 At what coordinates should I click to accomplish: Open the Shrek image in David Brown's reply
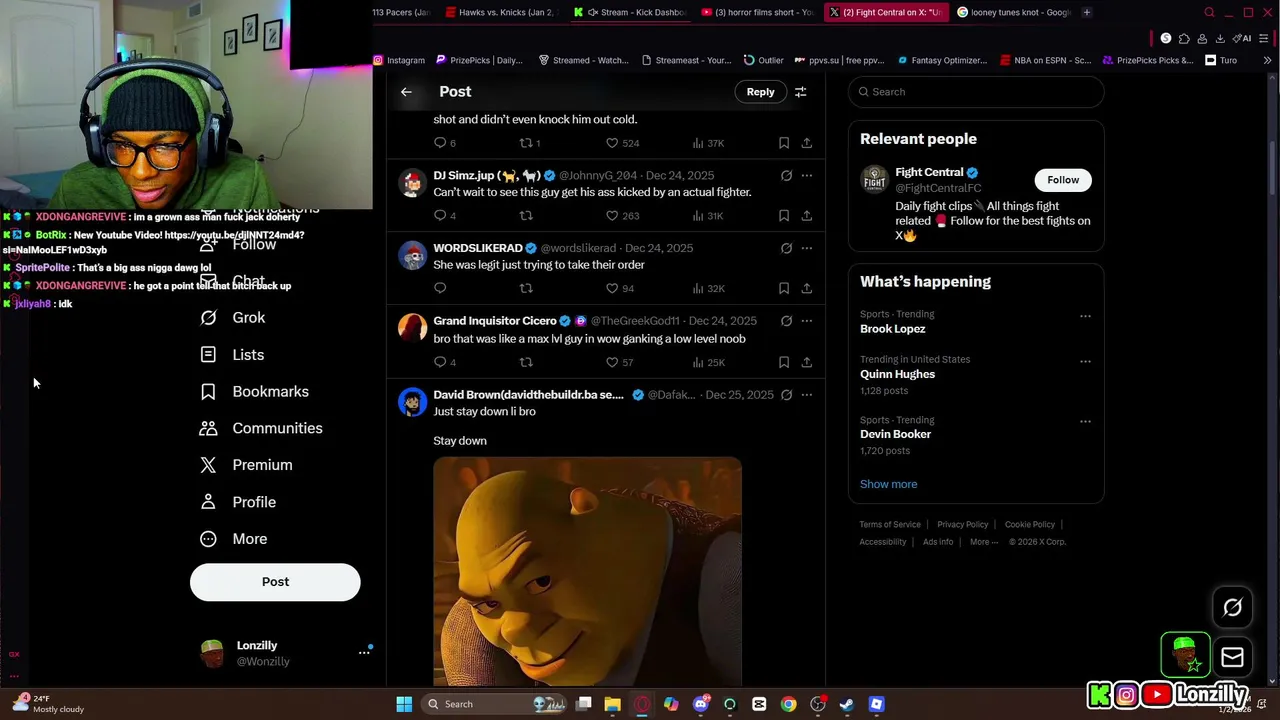[588, 571]
